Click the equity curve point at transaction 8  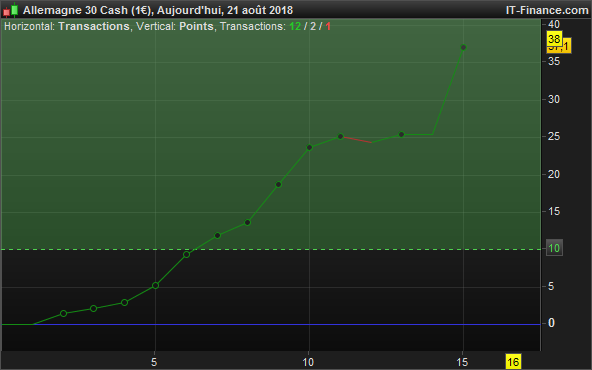coord(248,223)
